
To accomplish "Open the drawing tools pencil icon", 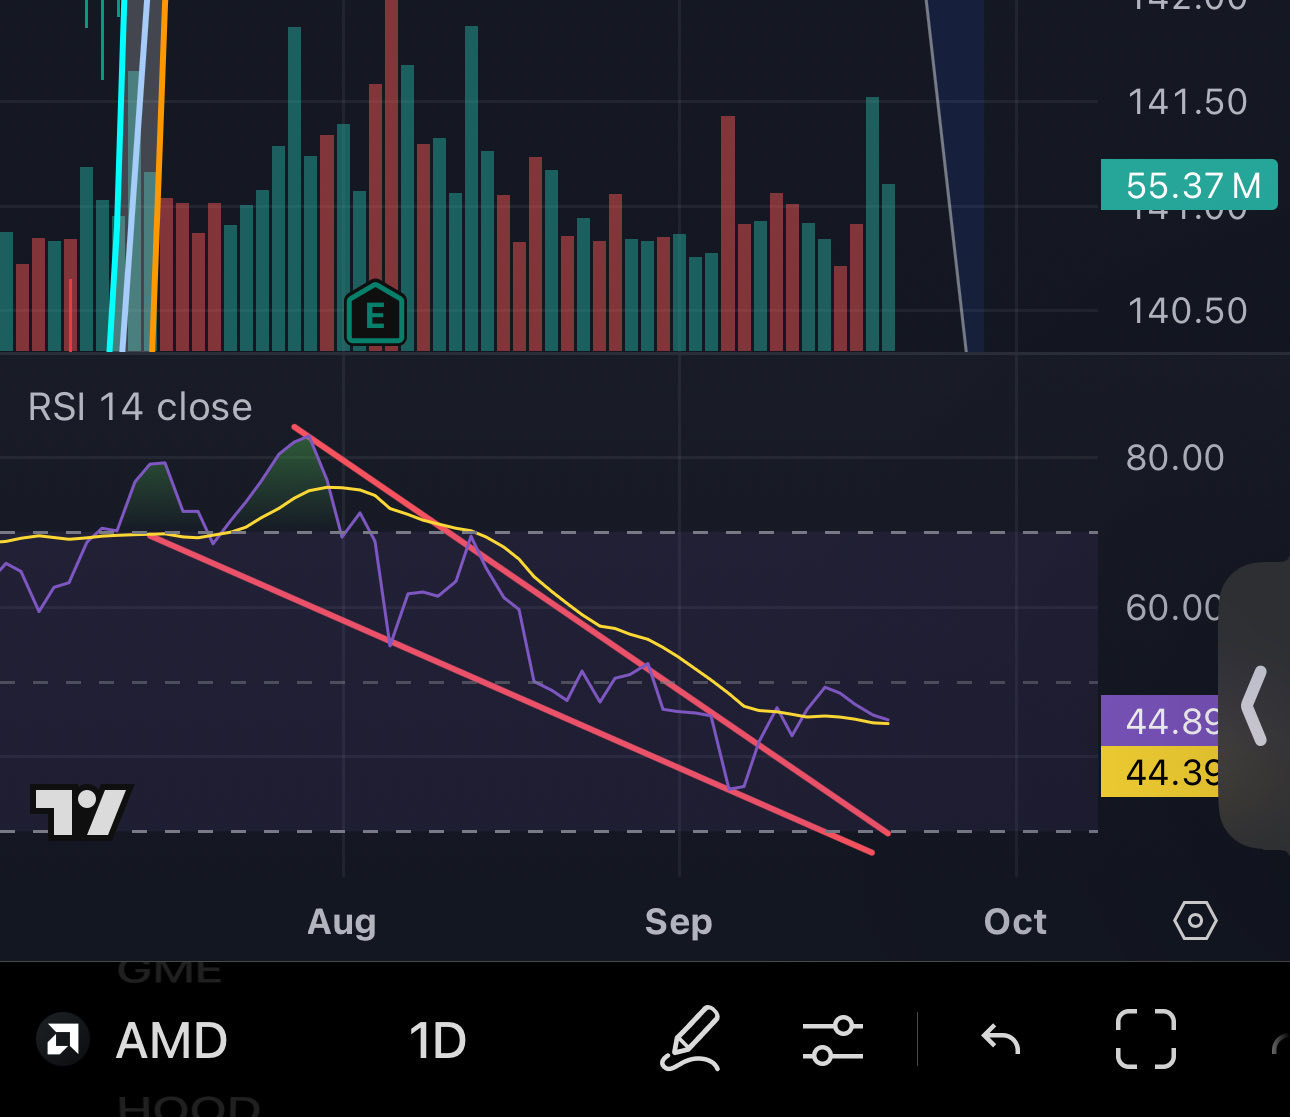I will click(x=691, y=1039).
